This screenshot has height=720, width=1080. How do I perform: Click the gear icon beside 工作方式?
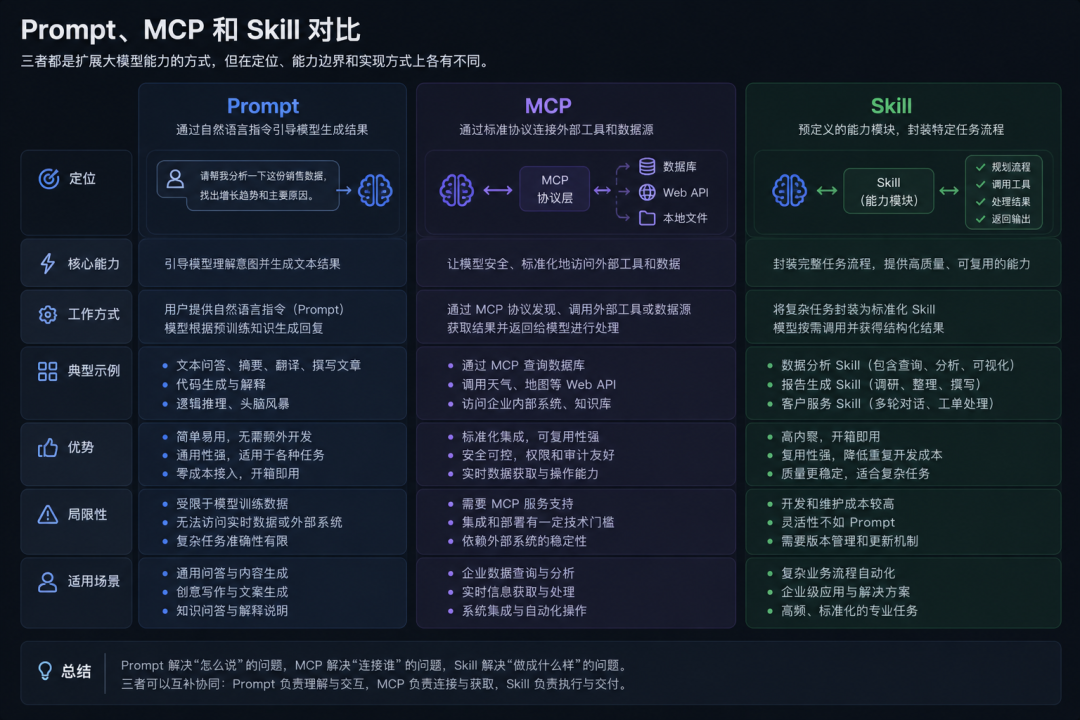48,314
